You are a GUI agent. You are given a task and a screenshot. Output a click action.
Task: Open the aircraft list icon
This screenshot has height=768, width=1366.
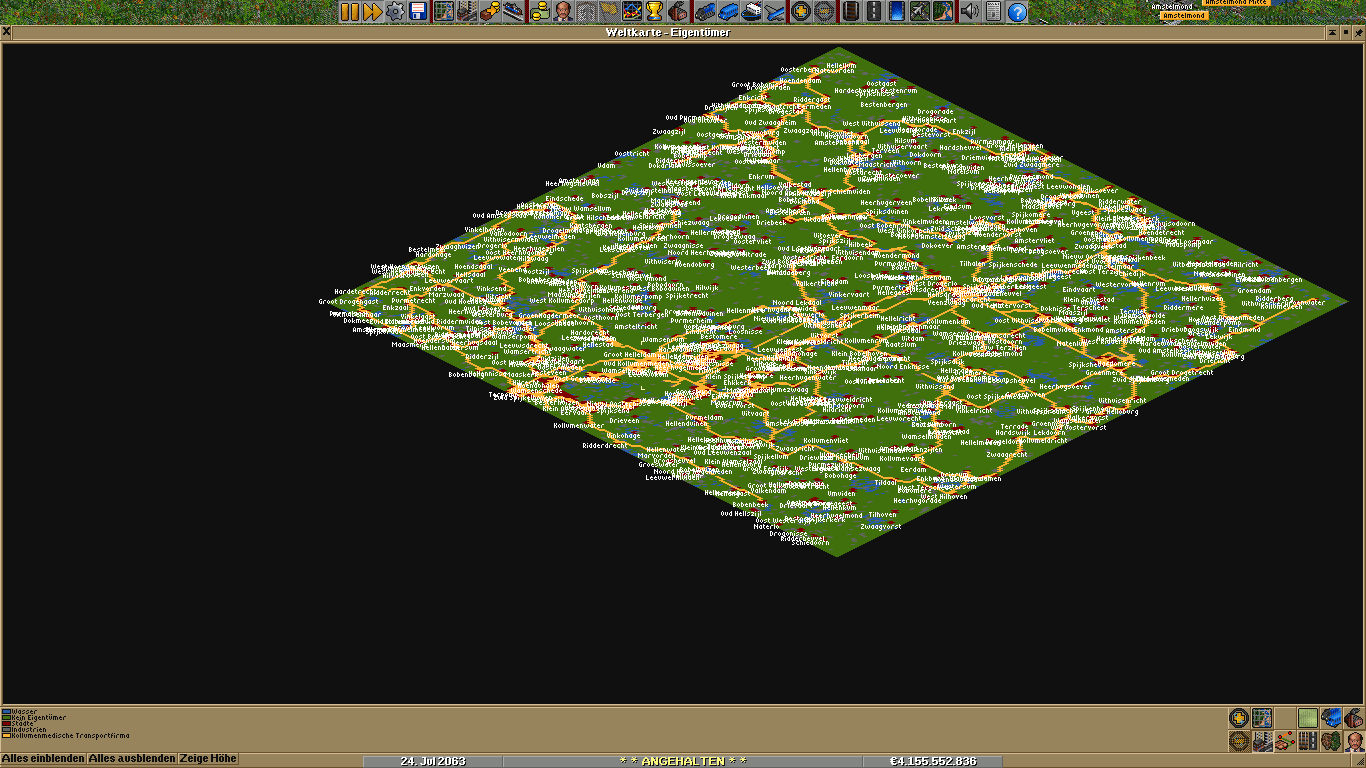(775, 12)
